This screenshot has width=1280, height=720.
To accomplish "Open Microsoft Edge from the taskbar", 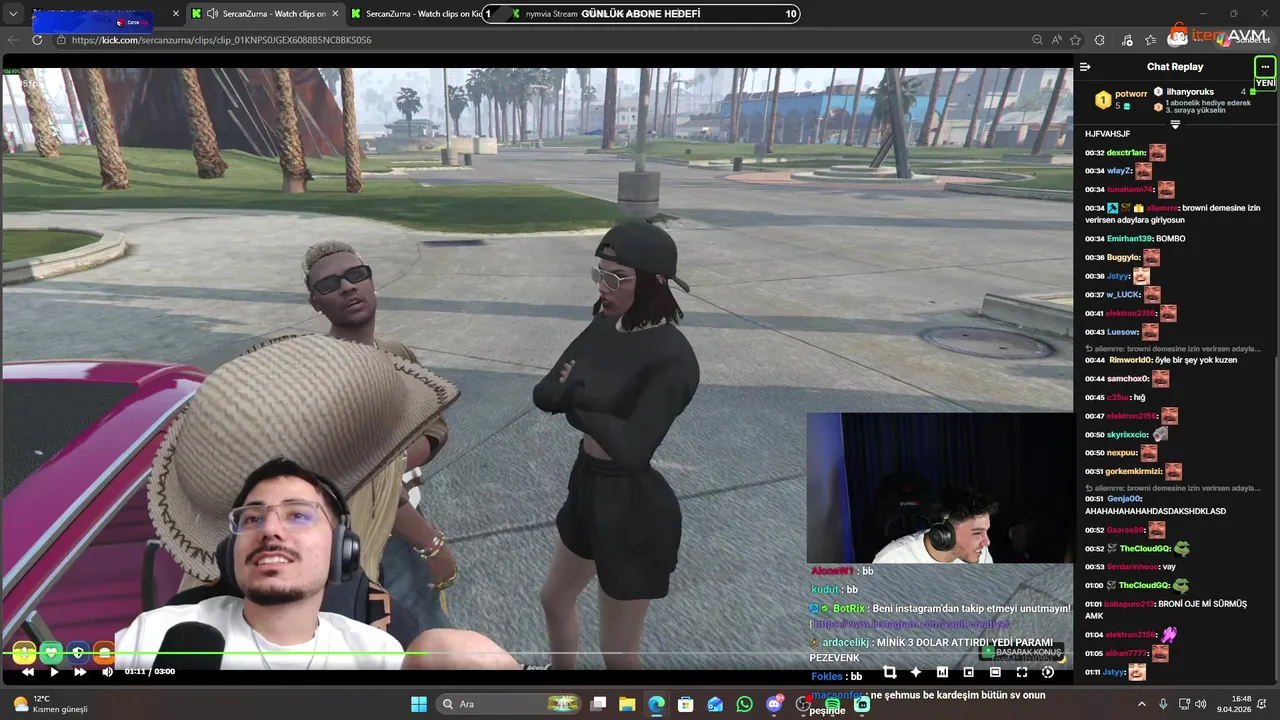I will pyautogui.click(x=656, y=704).
